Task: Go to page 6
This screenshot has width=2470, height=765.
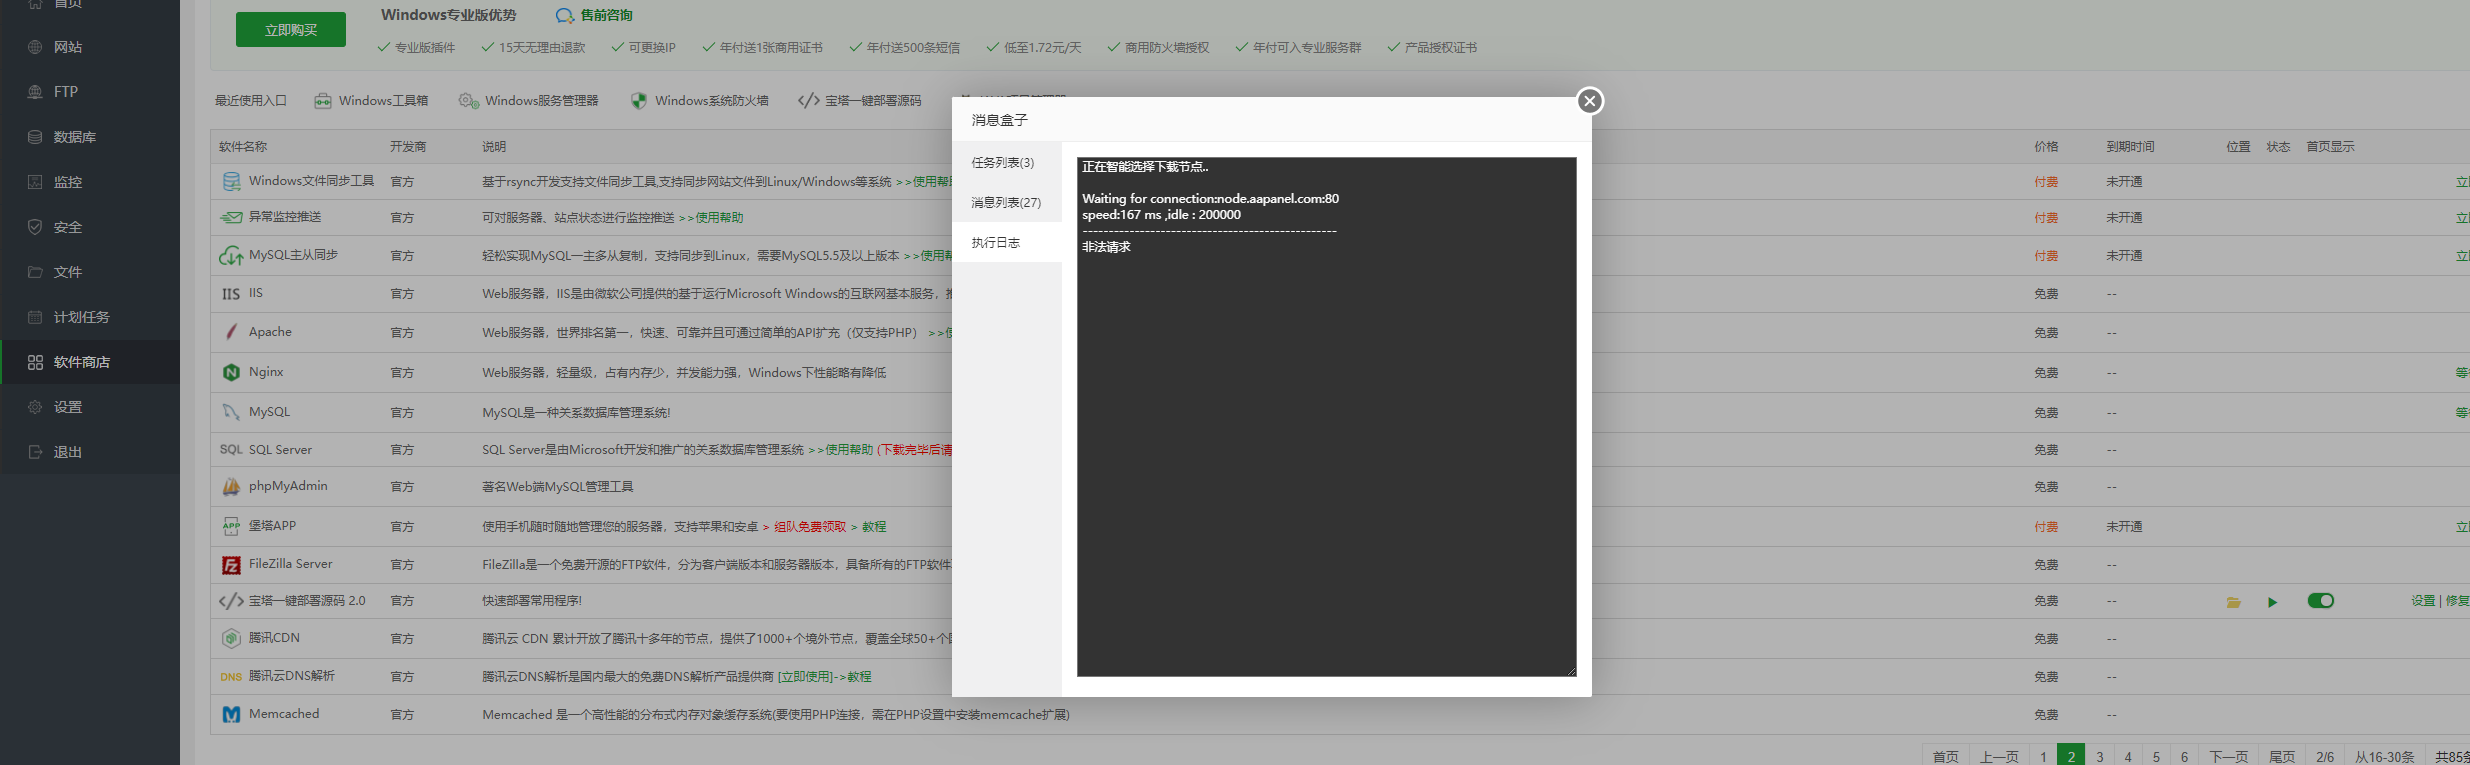Action: pyautogui.click(x=2184, y=757)
